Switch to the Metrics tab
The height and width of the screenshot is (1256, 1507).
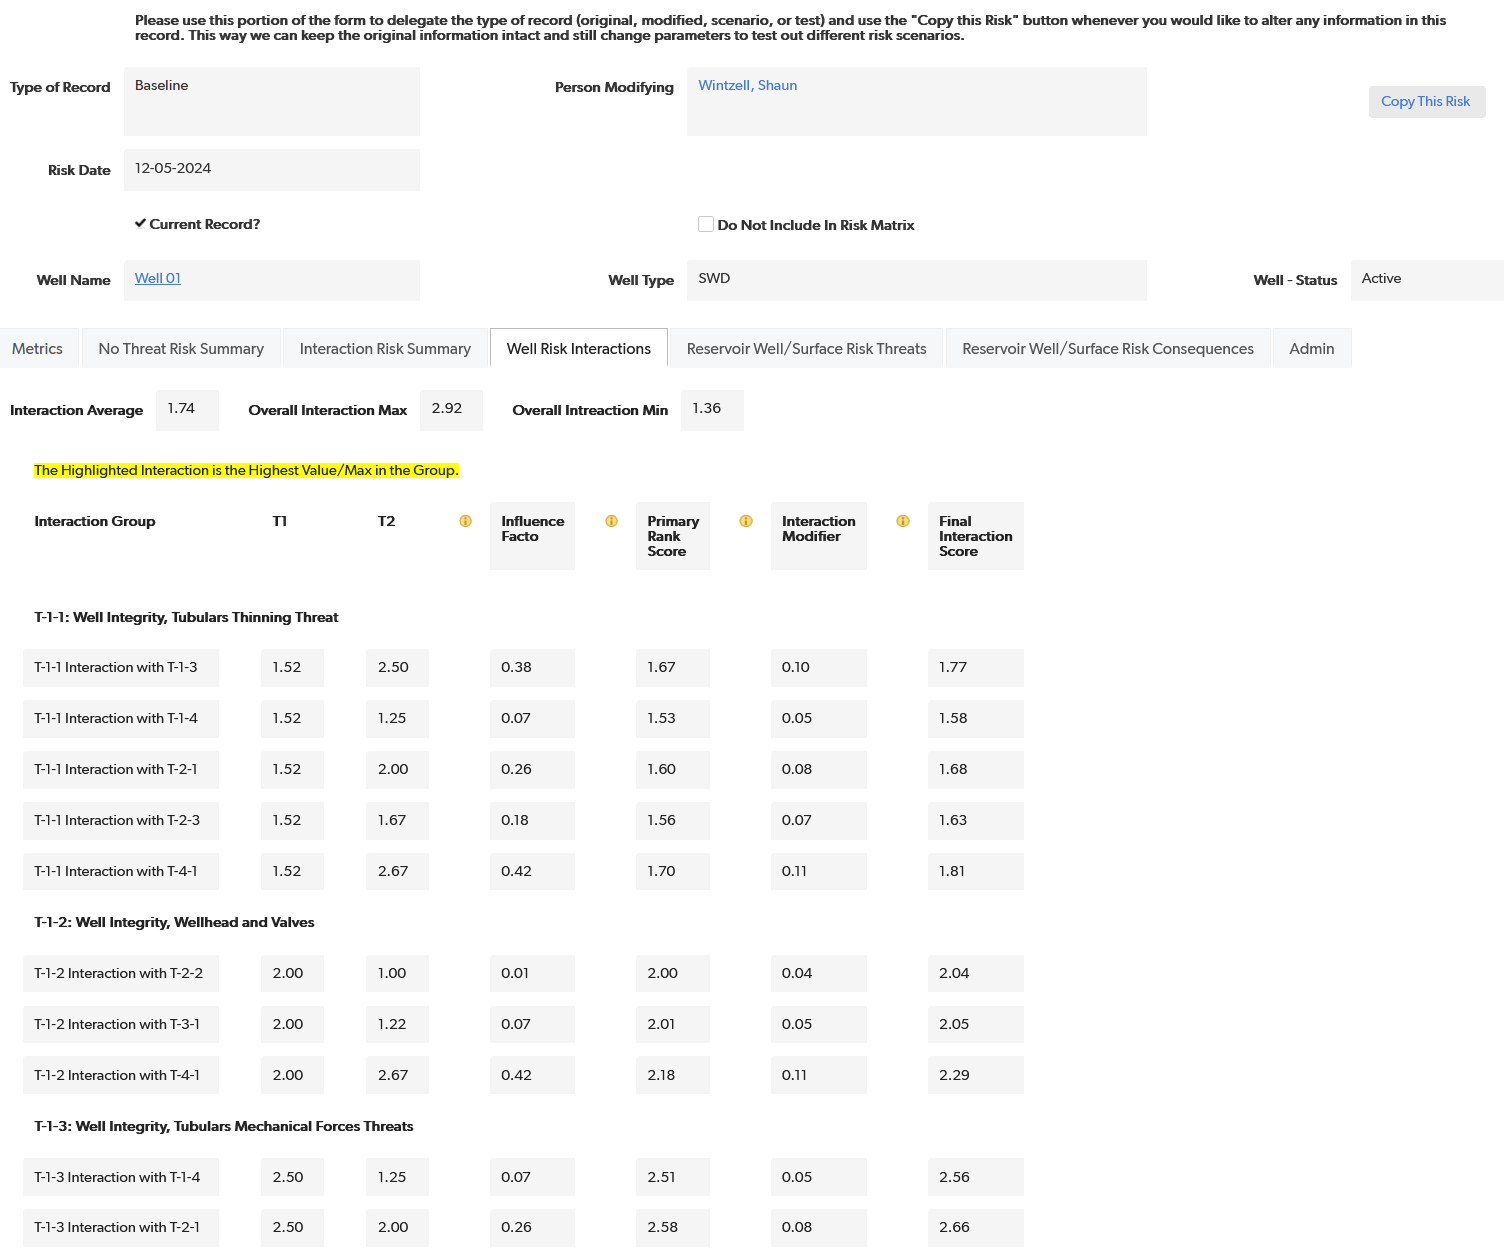38,349
